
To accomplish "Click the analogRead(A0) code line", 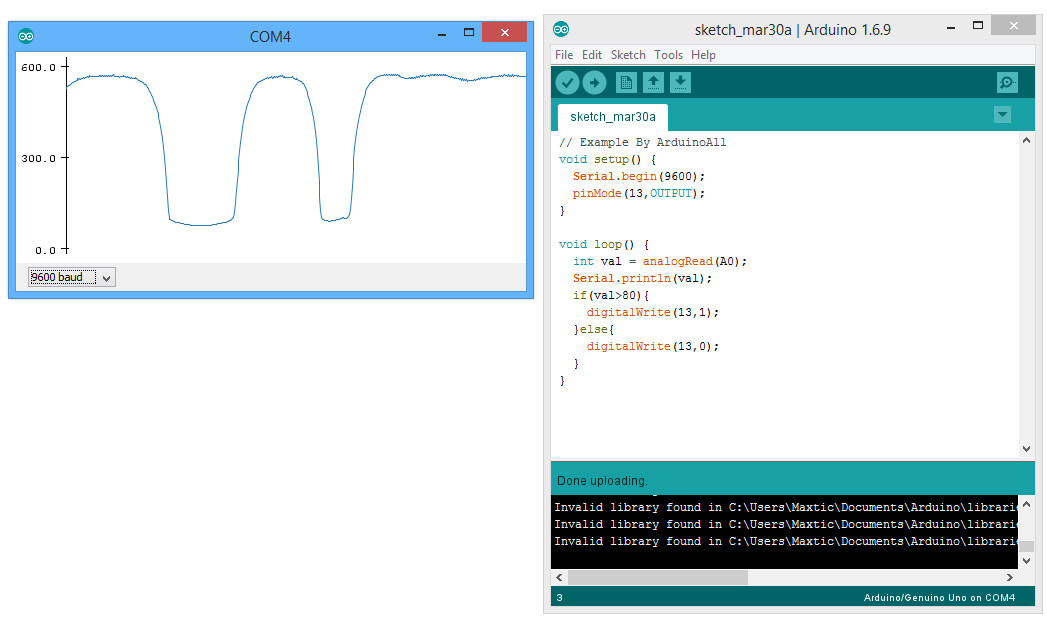I will pos(660,262).
